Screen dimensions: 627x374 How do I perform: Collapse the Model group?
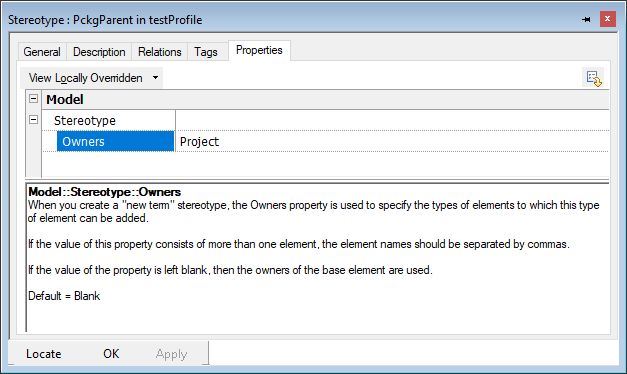pos(34,98)
